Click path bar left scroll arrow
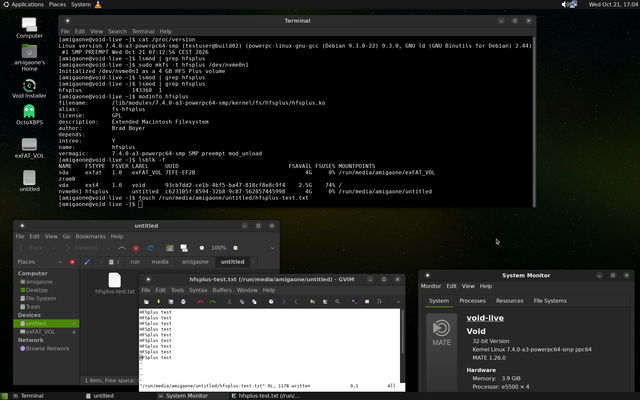Image resolution: width=640 pixels, height=400 pixels. [x=101, y=262]
